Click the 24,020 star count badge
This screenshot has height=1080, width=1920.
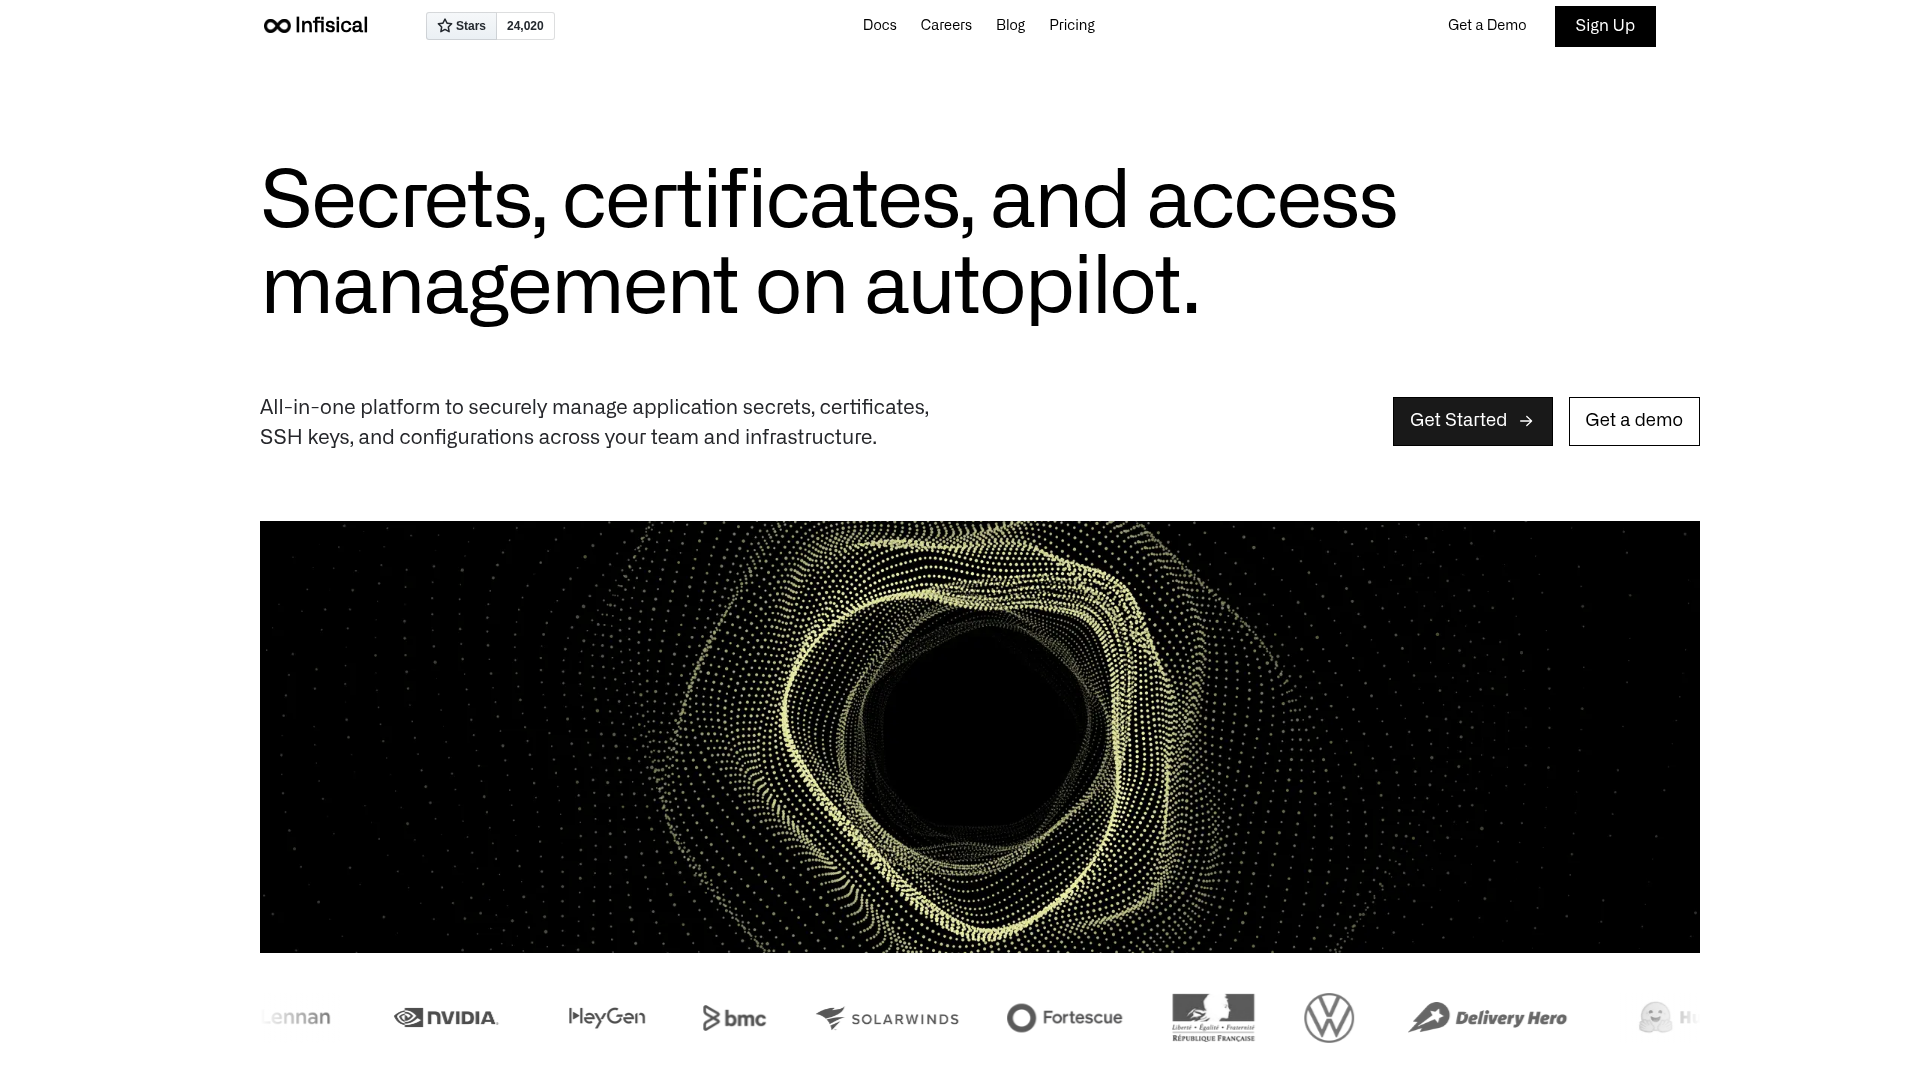click(x=524, y=25)
